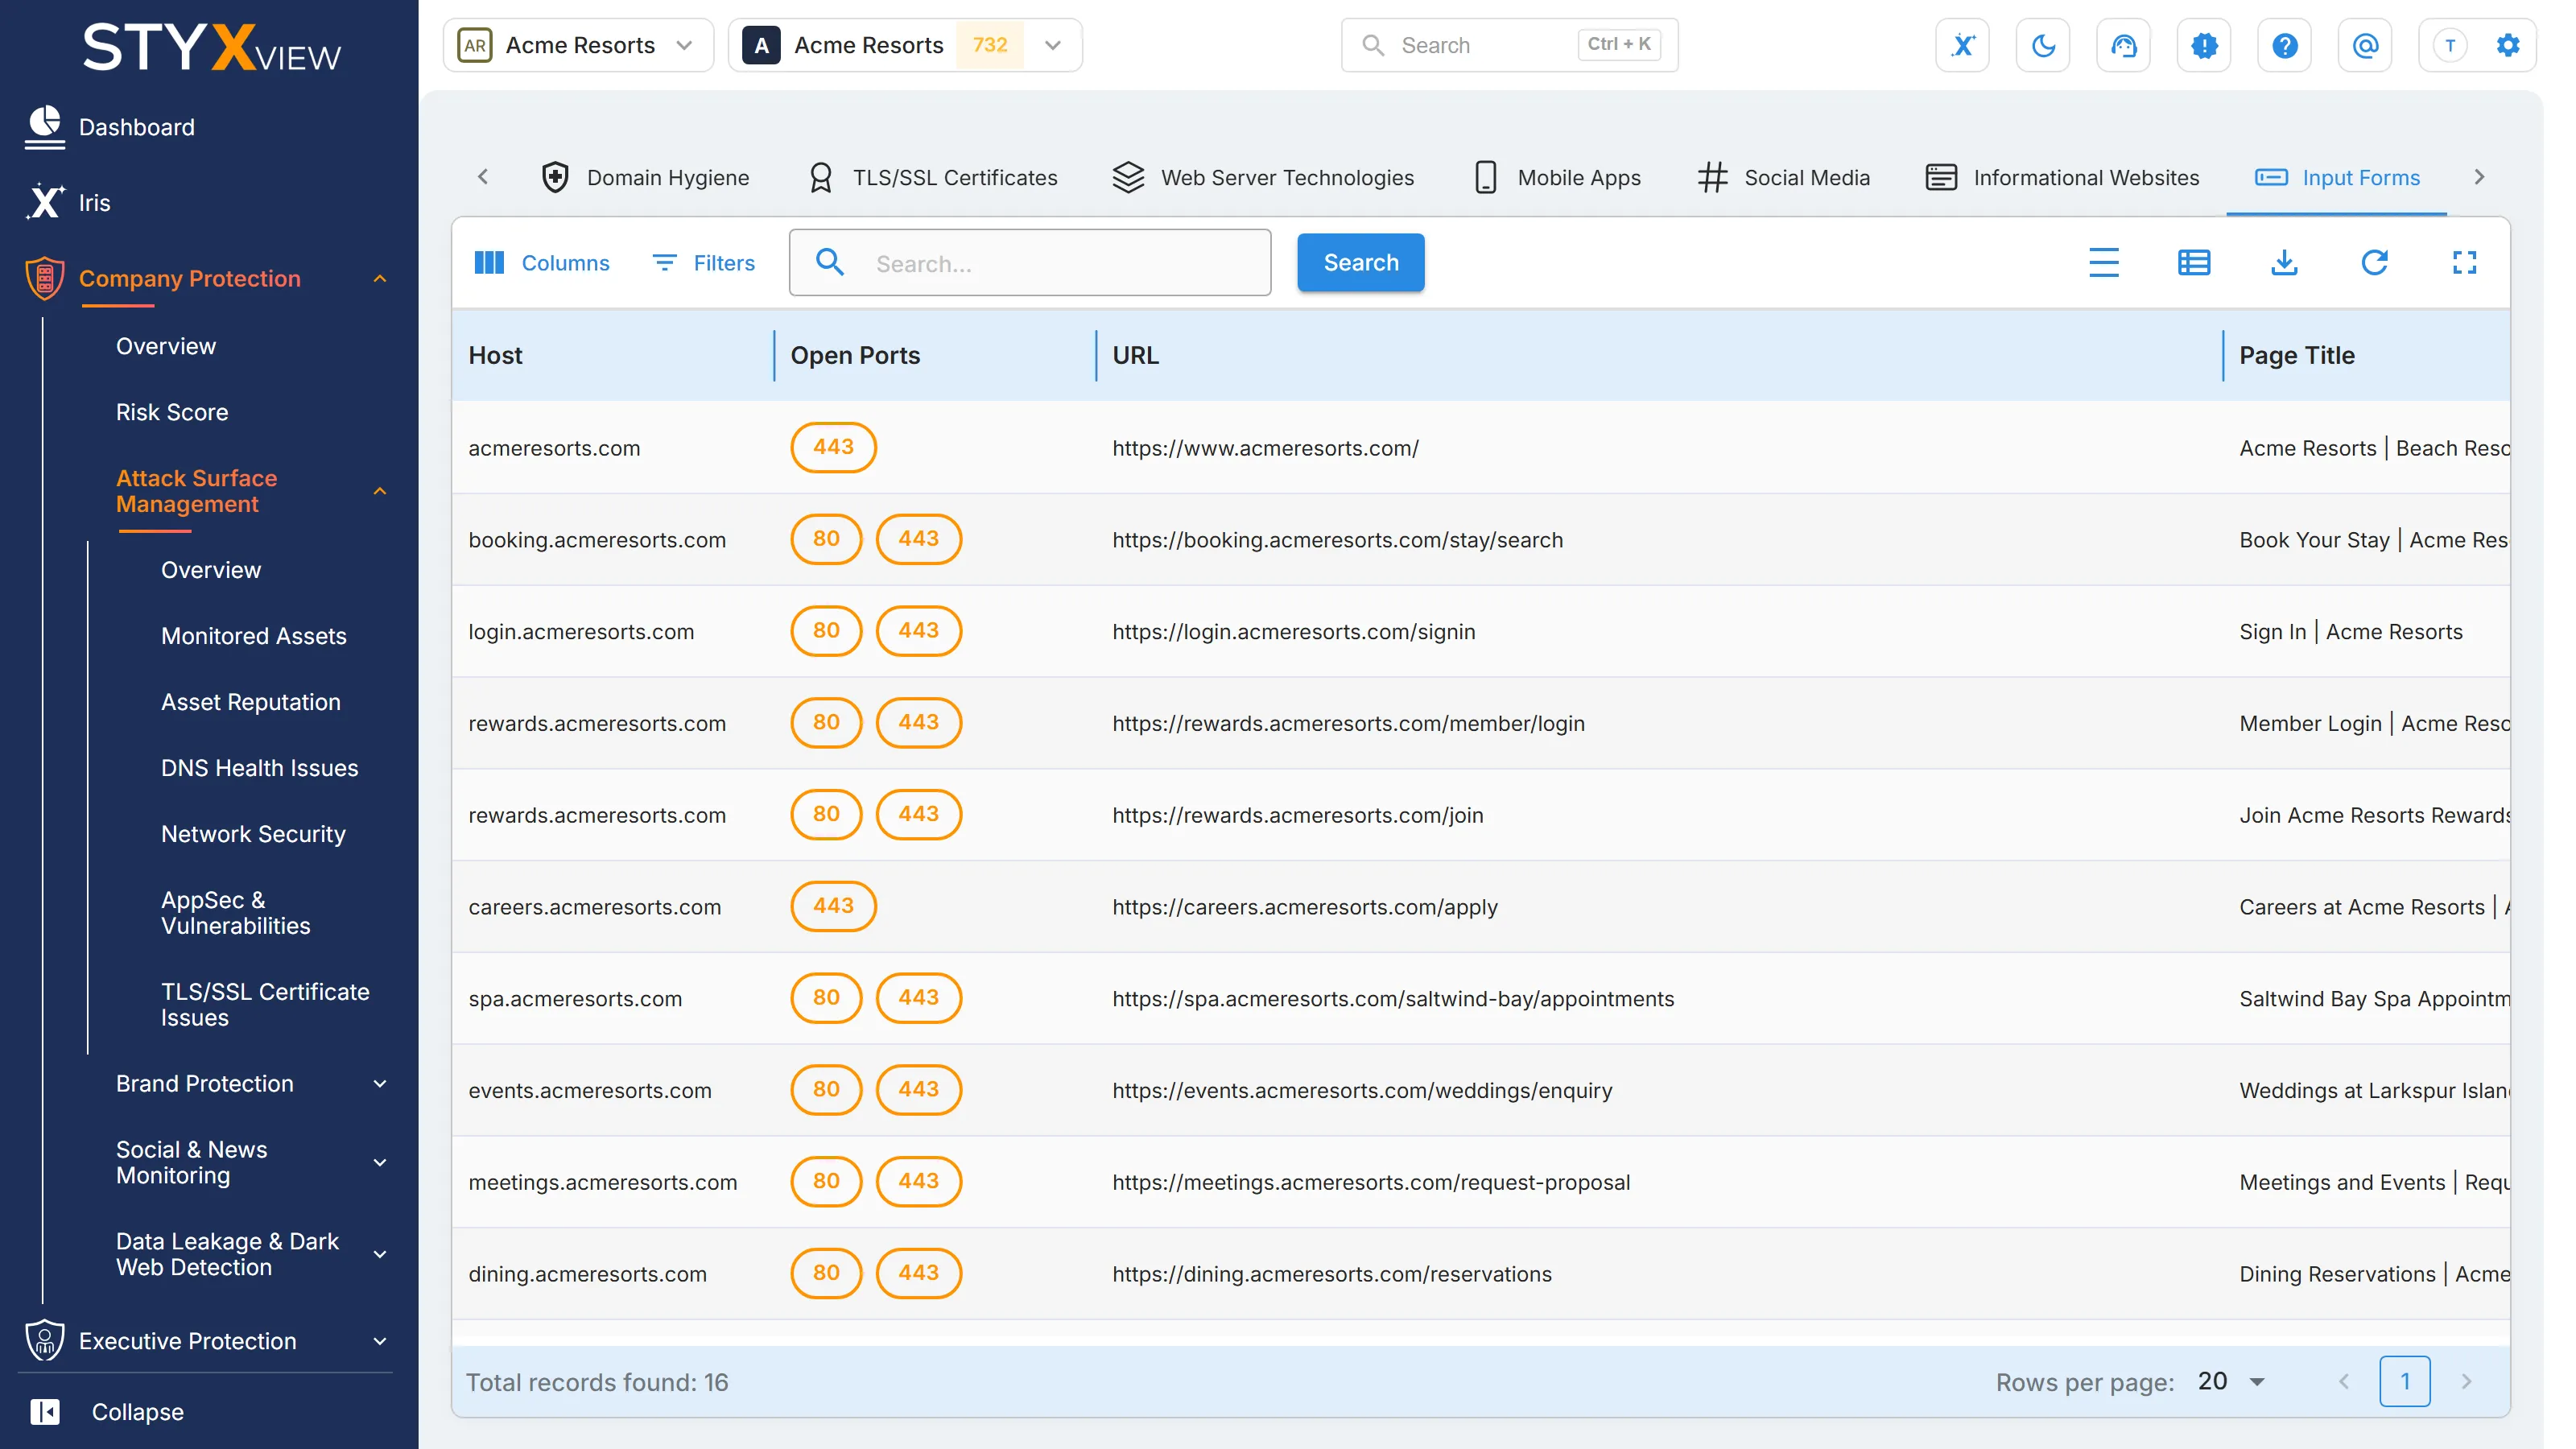Switch to Mobile Apps tab
The width and height of the screenshot is (2576, 1449).
tap(1558, 177)
